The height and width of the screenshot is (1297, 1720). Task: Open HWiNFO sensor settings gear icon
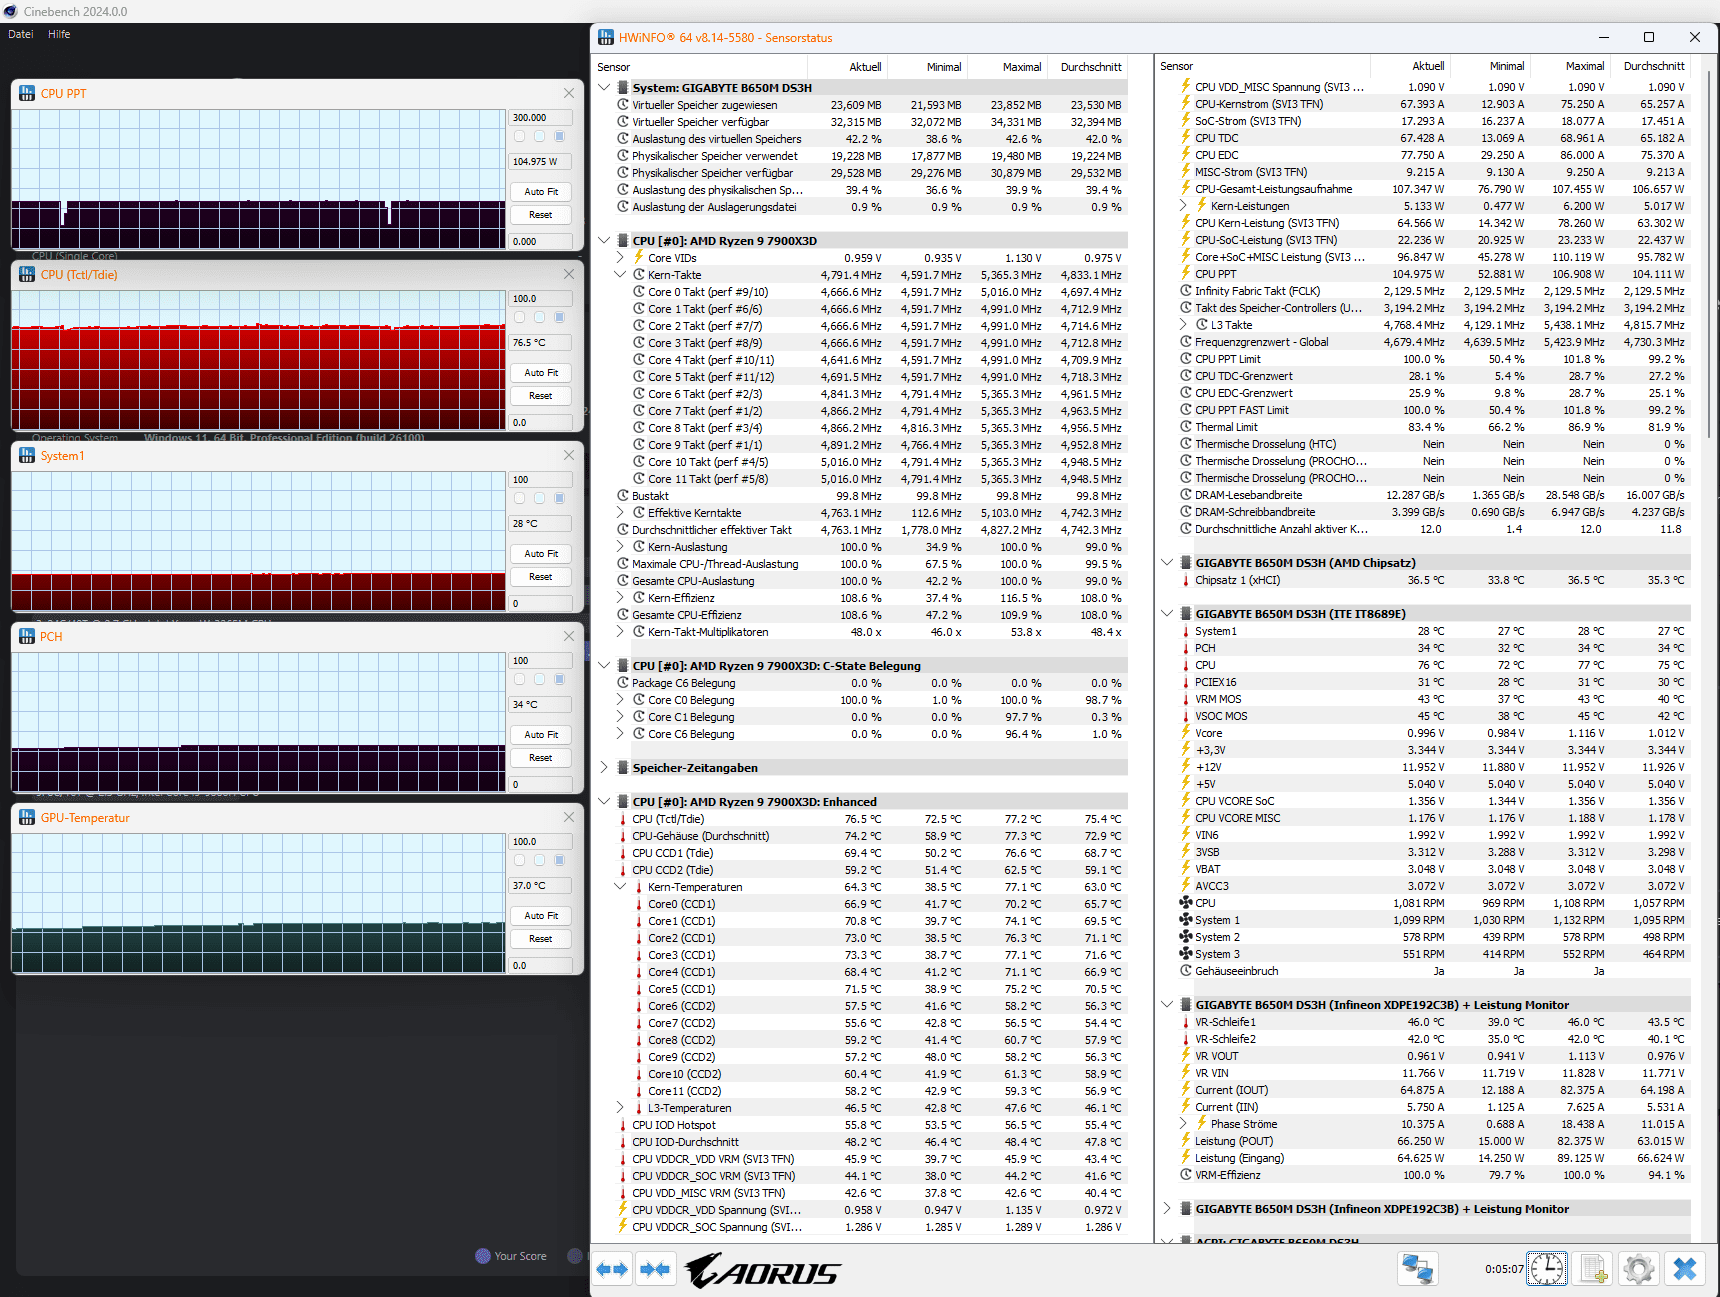click(1639, 1269)
